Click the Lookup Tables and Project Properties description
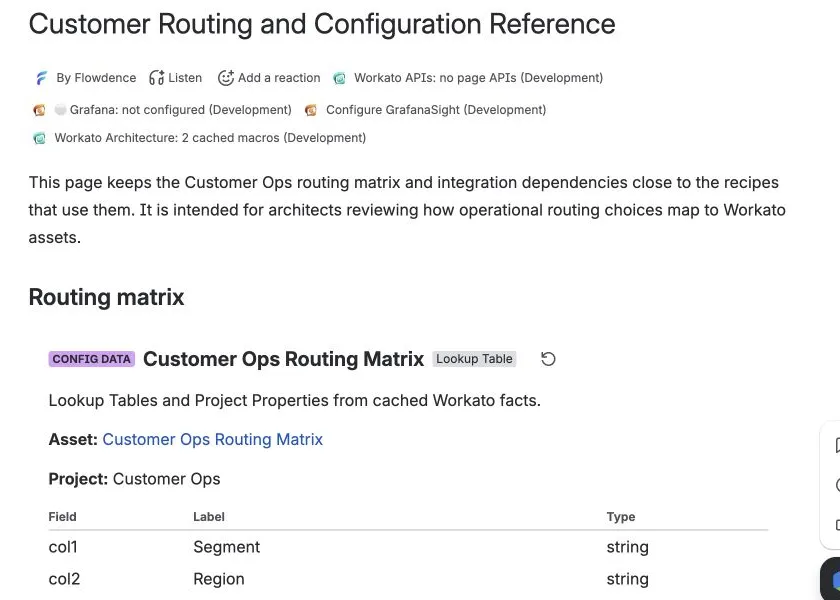The image size is (840, 600). (x=295, y=401)
